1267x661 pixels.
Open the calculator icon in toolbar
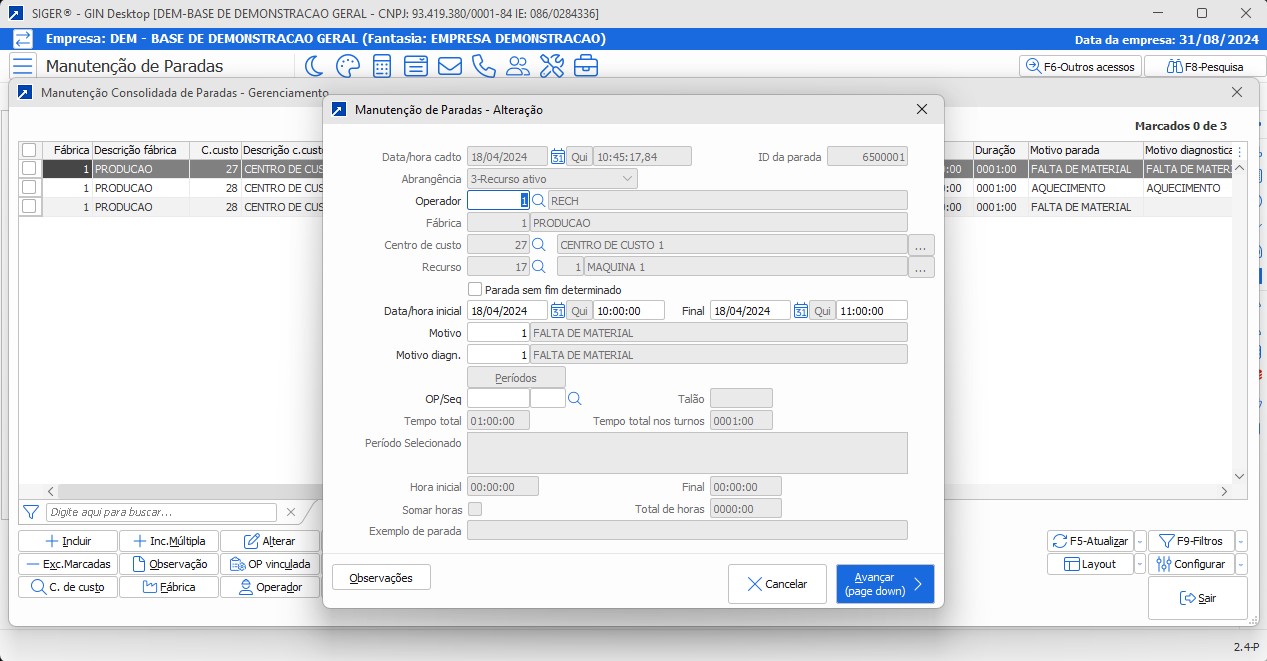381,66
